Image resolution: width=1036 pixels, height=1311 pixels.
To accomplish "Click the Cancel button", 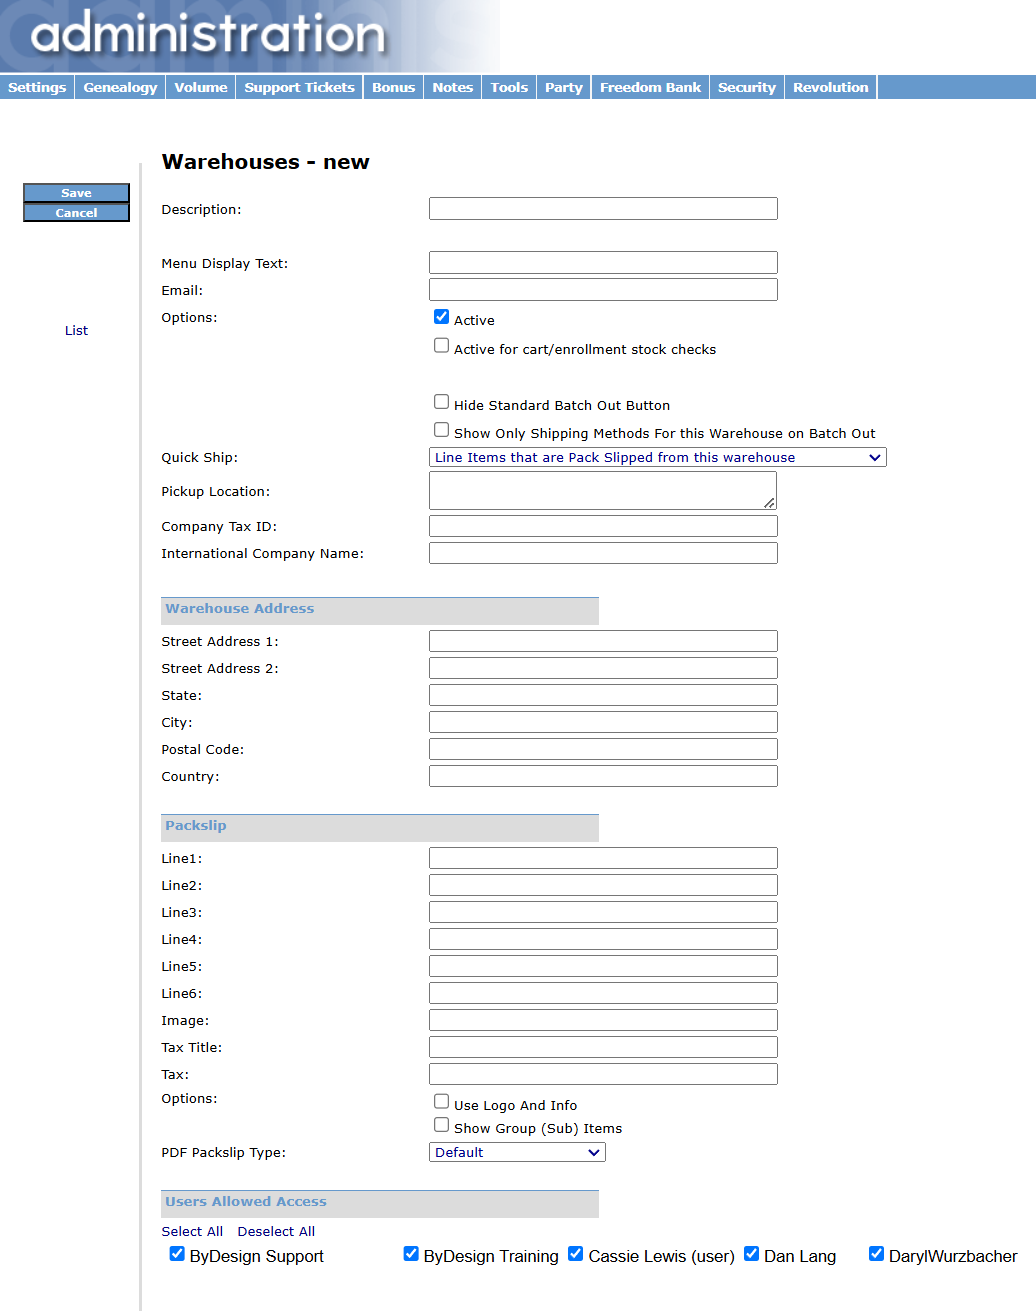I will (76, 213).
